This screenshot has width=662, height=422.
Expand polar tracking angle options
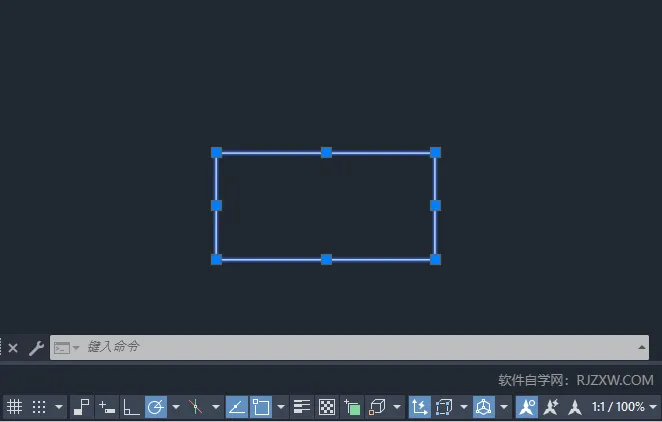tap(176, 407)
